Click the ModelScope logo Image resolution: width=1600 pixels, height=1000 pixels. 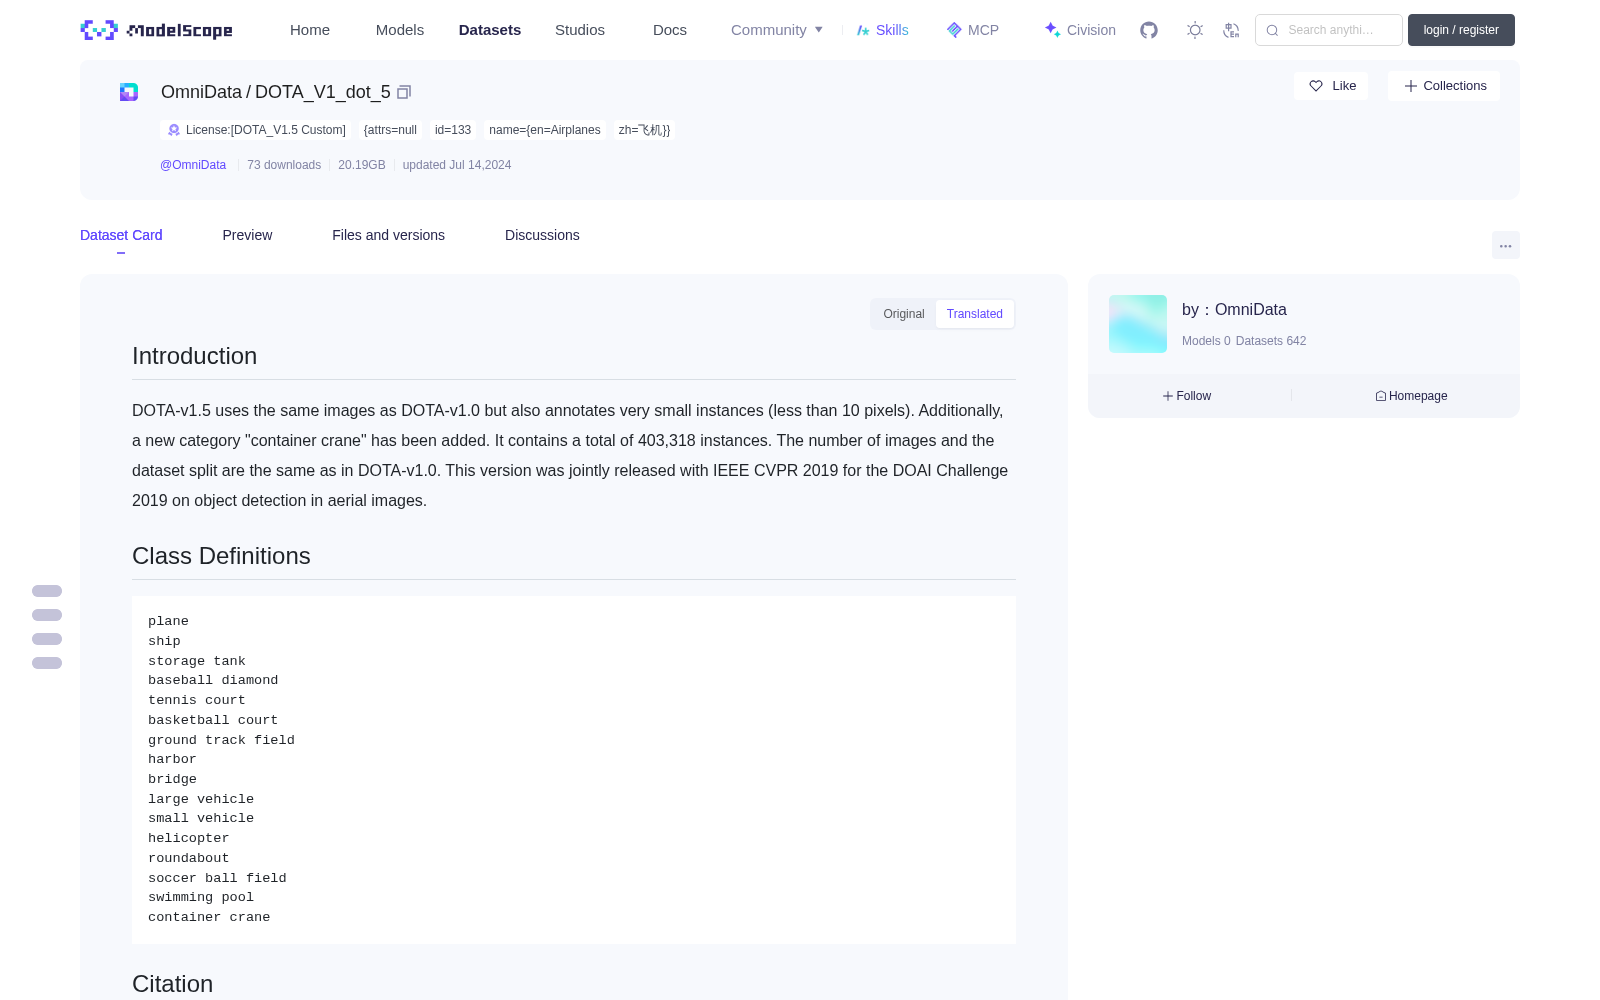(x=157, y=30)
